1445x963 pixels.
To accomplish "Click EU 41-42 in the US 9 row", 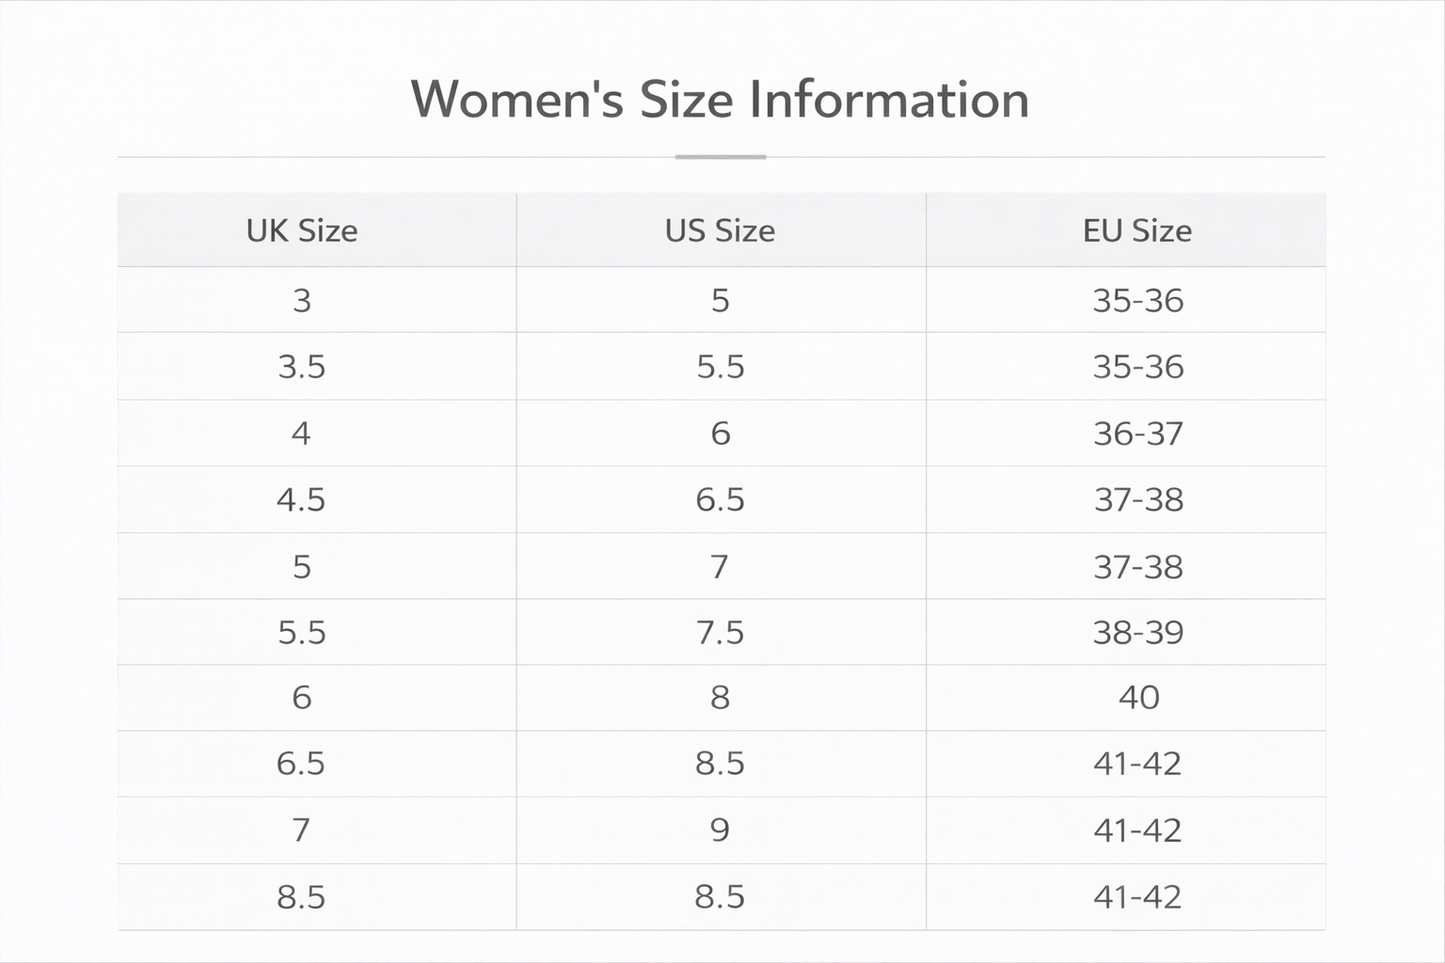I will (x=1138, y=830).
